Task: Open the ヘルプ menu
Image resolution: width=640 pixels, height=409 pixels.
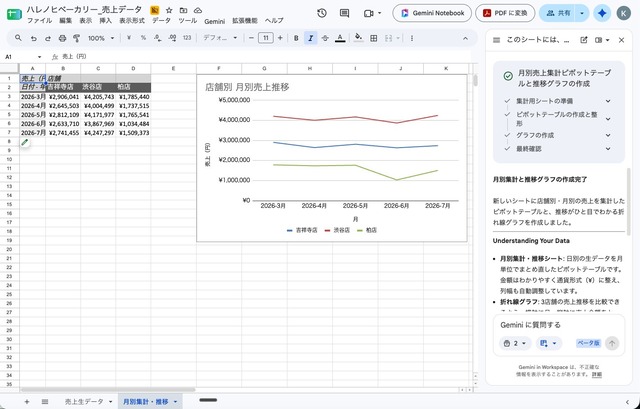Action: (274, 20)
